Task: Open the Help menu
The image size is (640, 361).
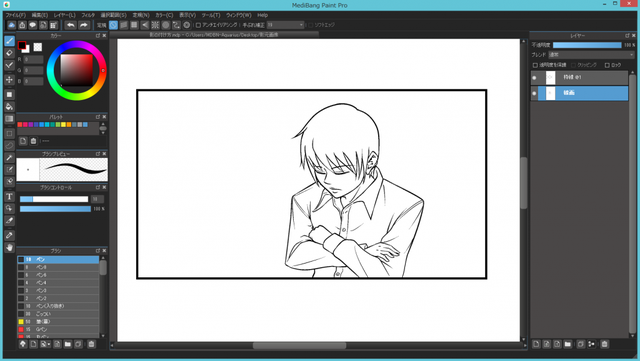Action: tap(262, 15)
